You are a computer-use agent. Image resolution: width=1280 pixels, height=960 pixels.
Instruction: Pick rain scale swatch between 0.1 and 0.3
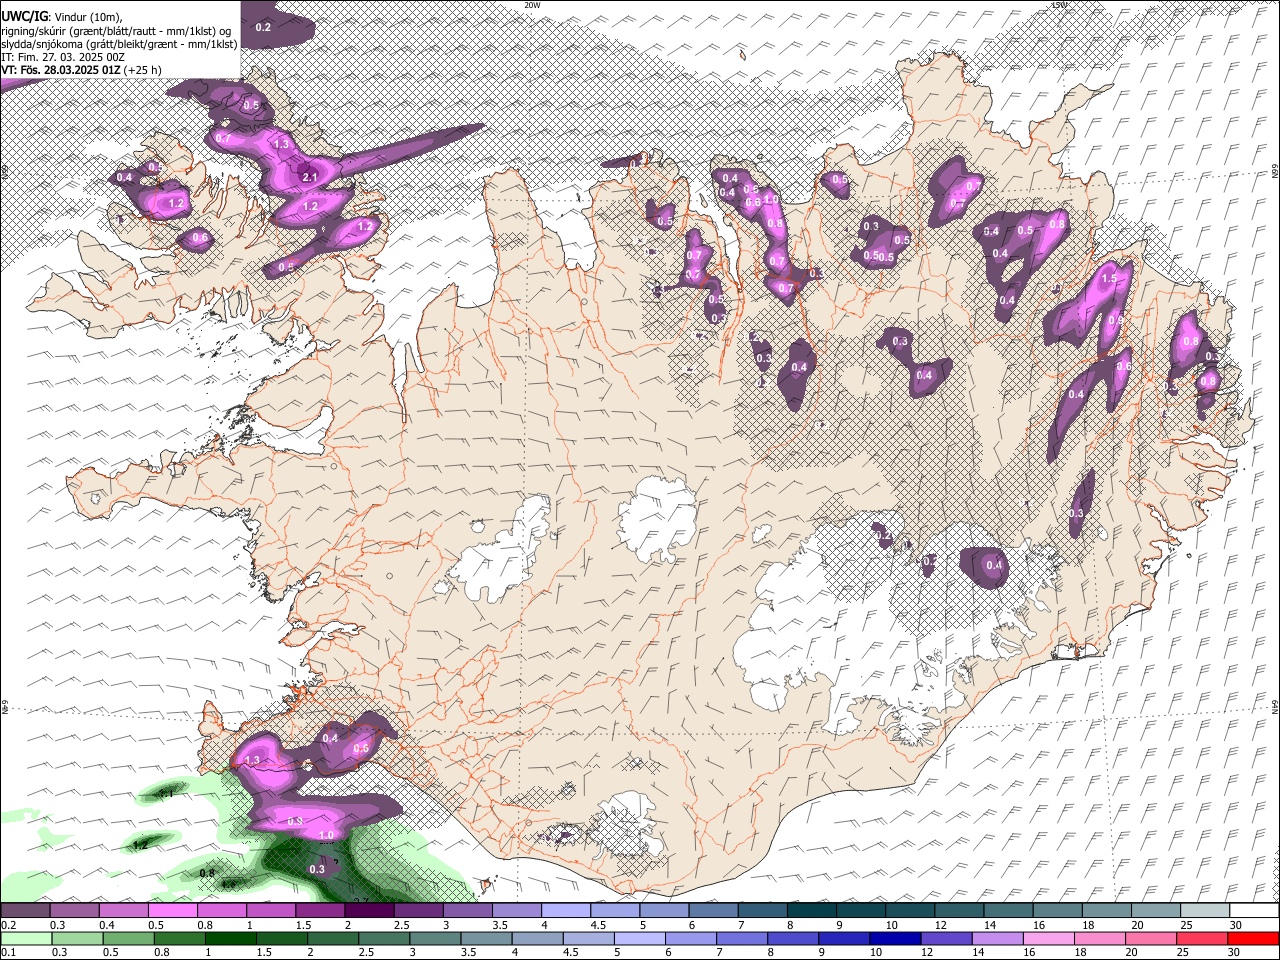tap(25, 938)
